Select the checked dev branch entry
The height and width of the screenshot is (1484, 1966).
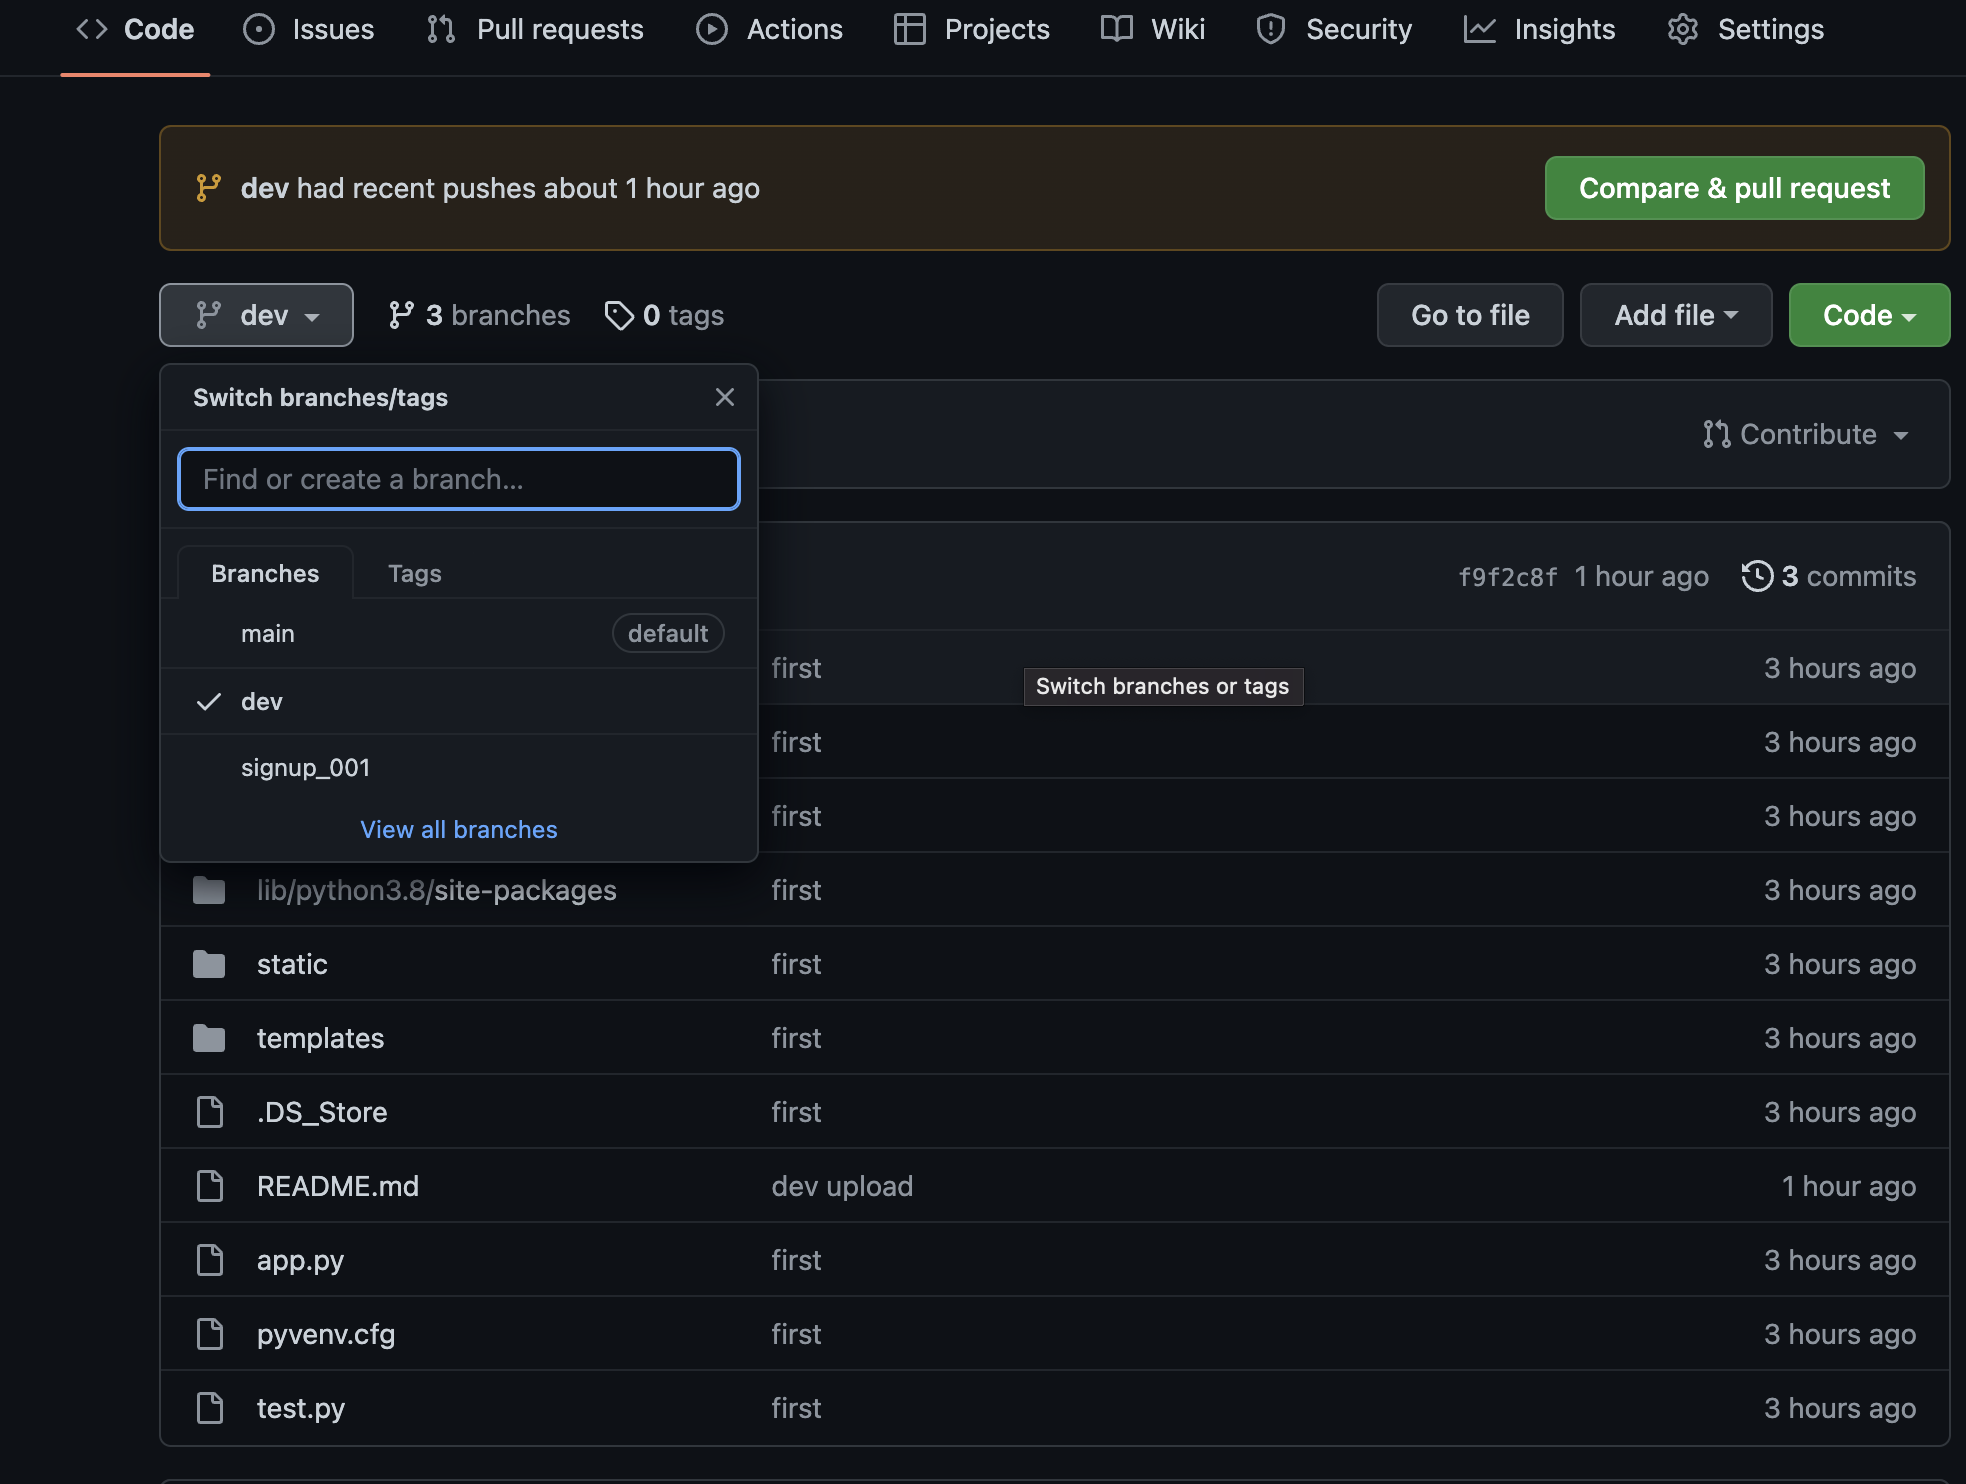(262, 702)
